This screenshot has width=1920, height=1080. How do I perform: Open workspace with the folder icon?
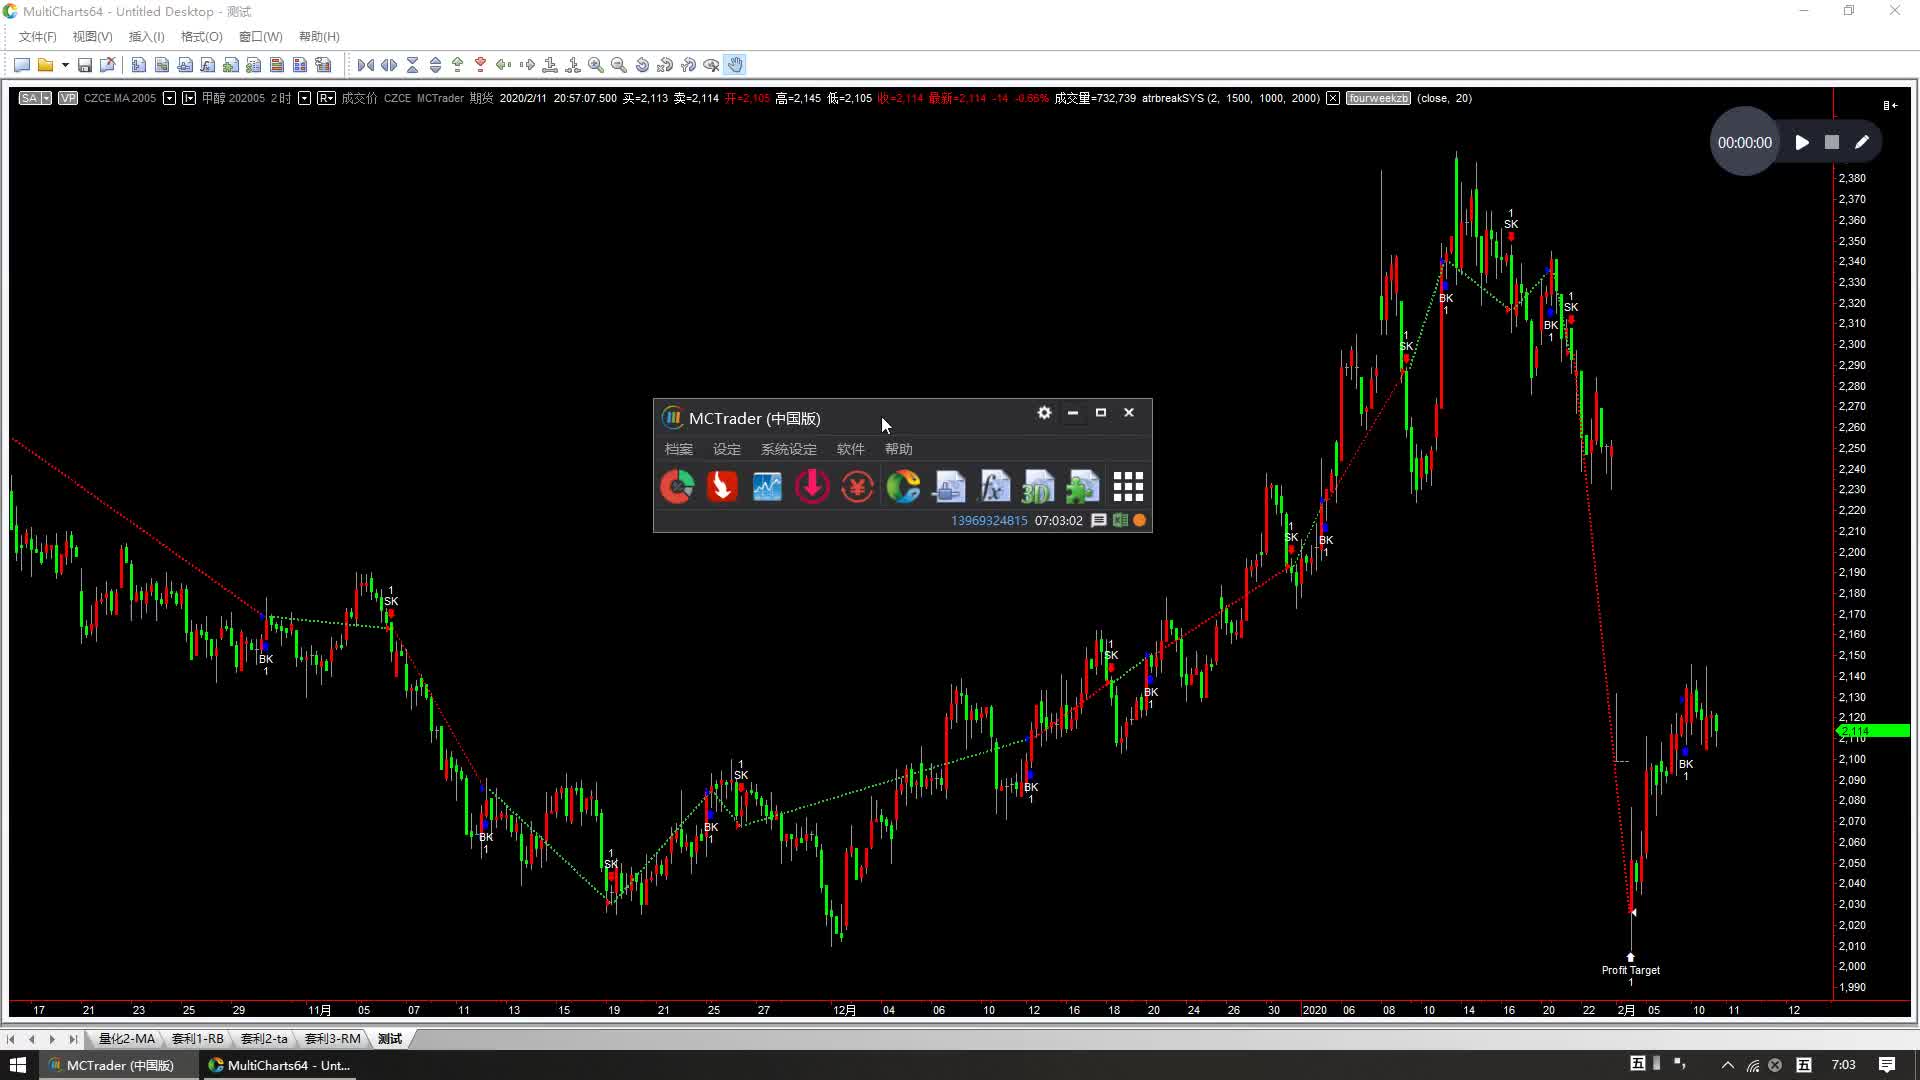(45, 65)
